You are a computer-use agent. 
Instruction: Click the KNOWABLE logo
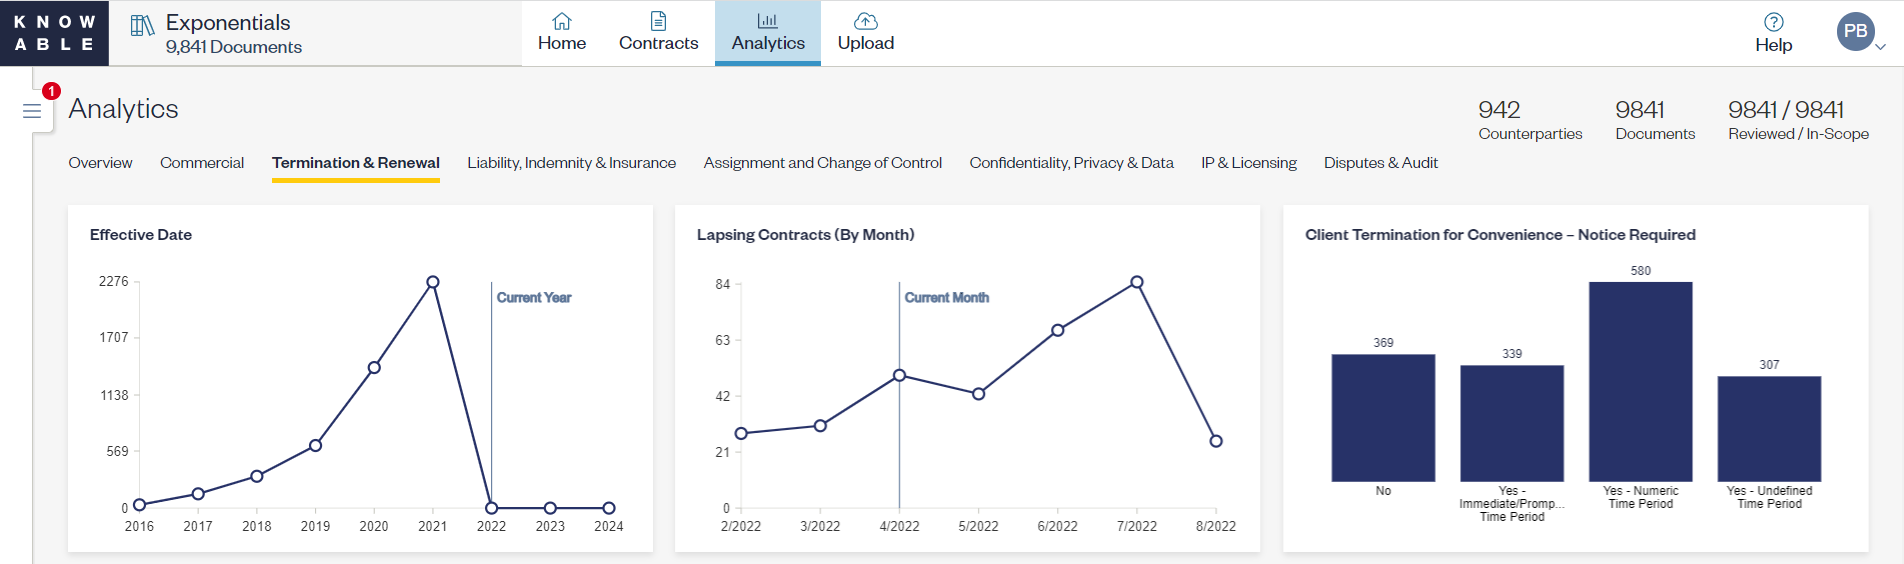(54, 33)
